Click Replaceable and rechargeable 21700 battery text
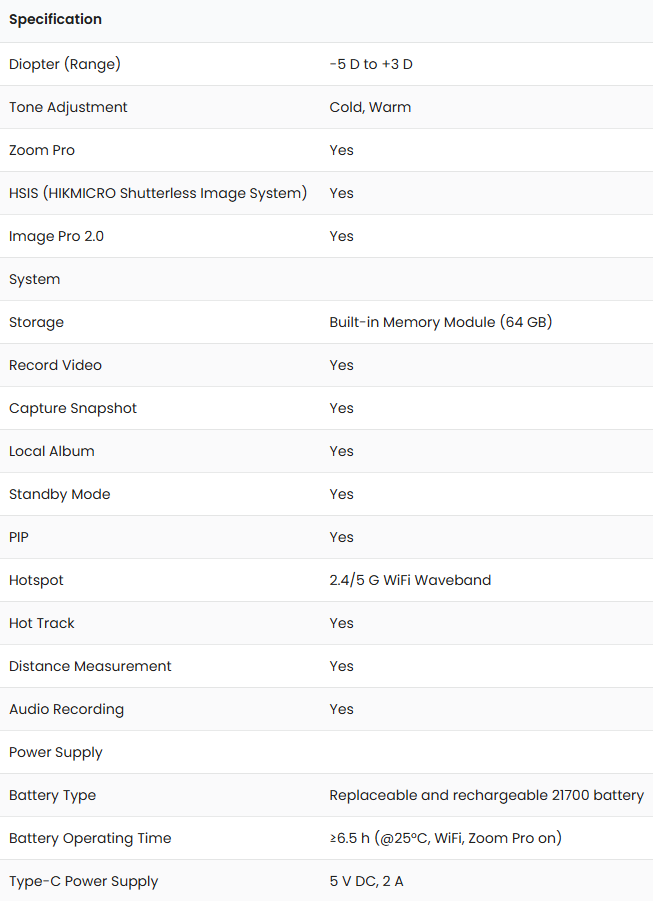This screenshot has width=653, height=901. [487, 795]
